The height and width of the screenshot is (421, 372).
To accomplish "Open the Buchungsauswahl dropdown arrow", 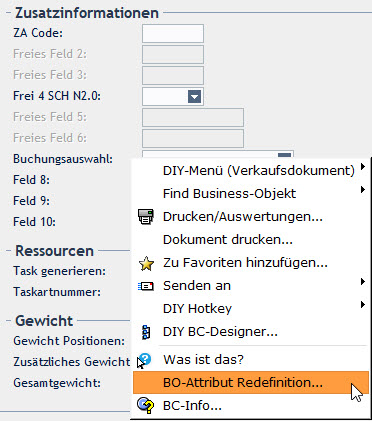I will (x=284, y=155).
